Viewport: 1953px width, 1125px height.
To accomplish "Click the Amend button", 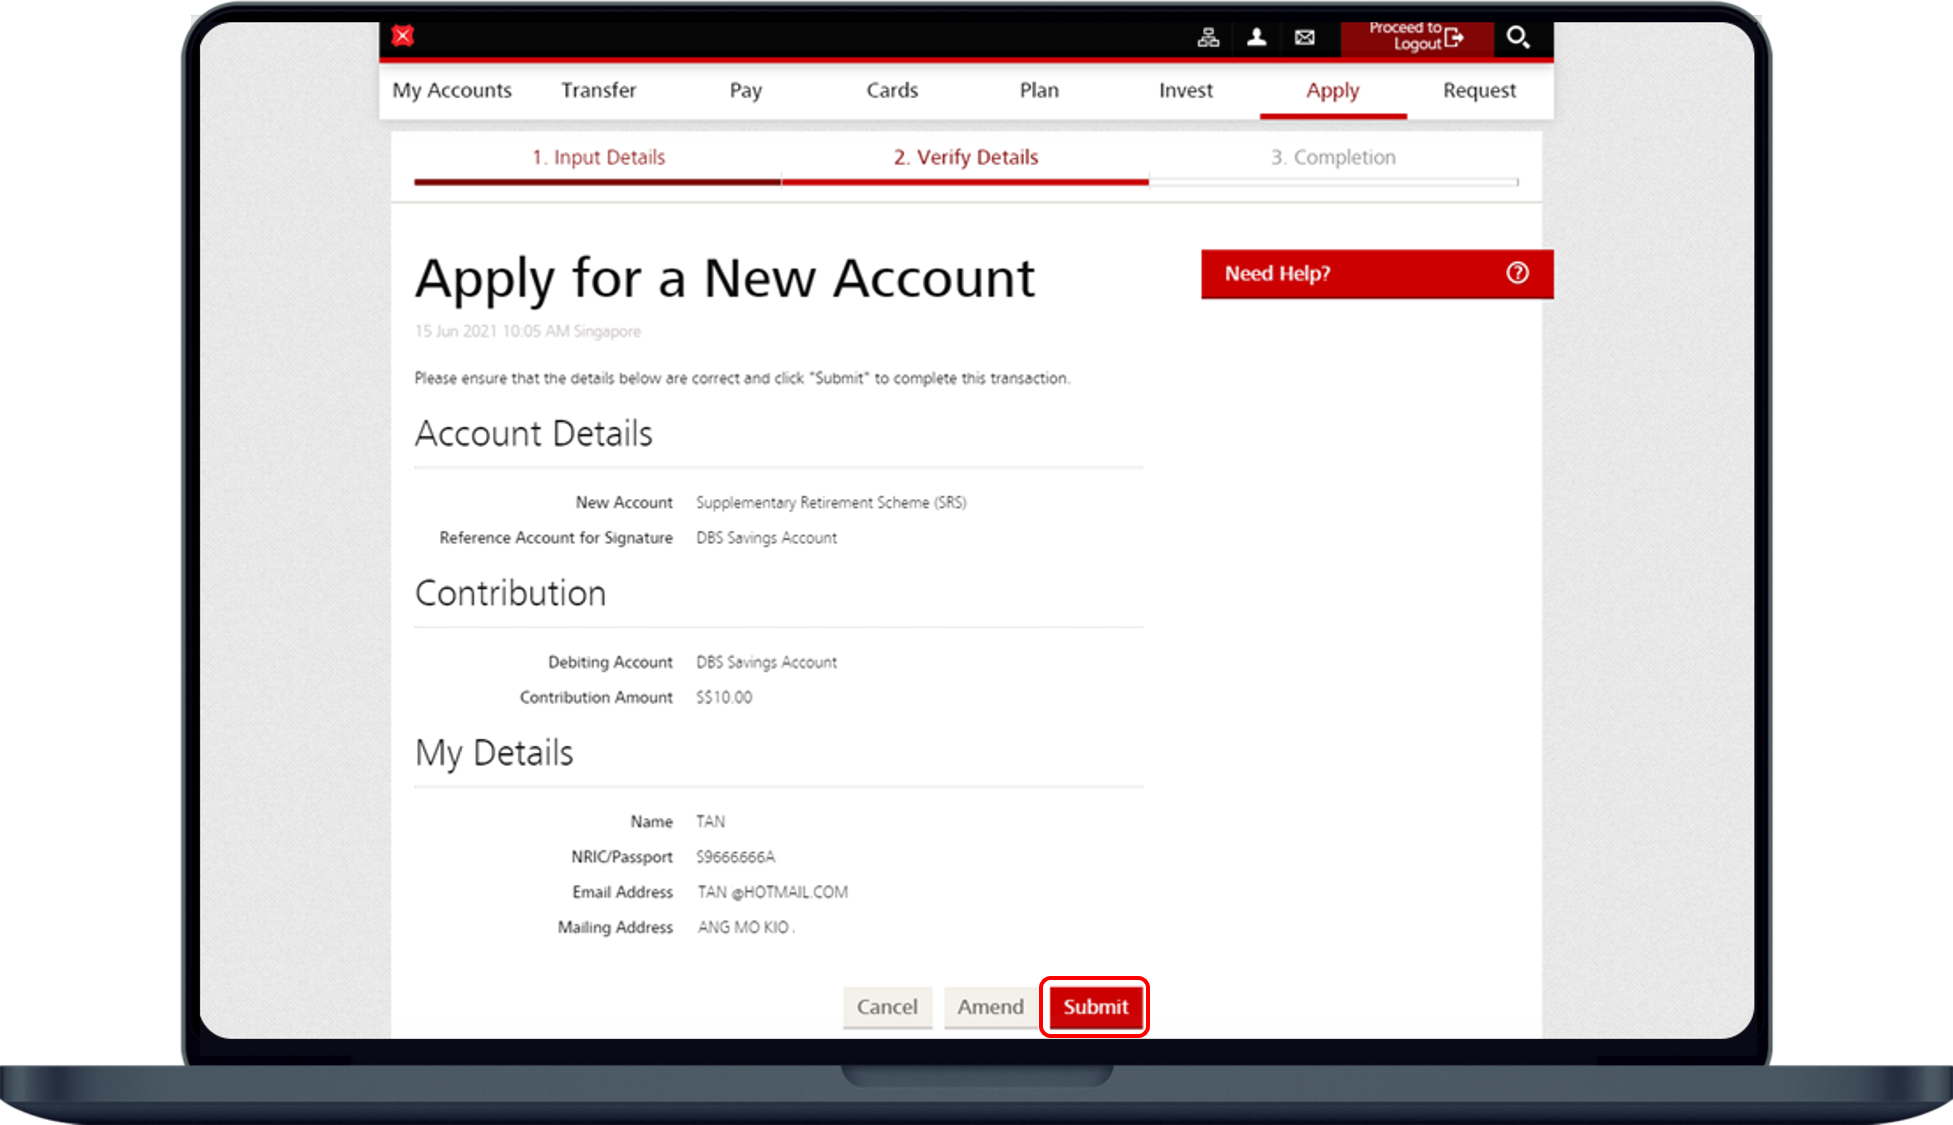I will point(990,1007).
